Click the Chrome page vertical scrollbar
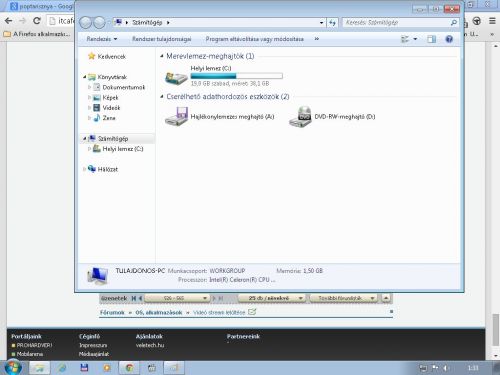500x375 pixels. (x=496, y=330)
